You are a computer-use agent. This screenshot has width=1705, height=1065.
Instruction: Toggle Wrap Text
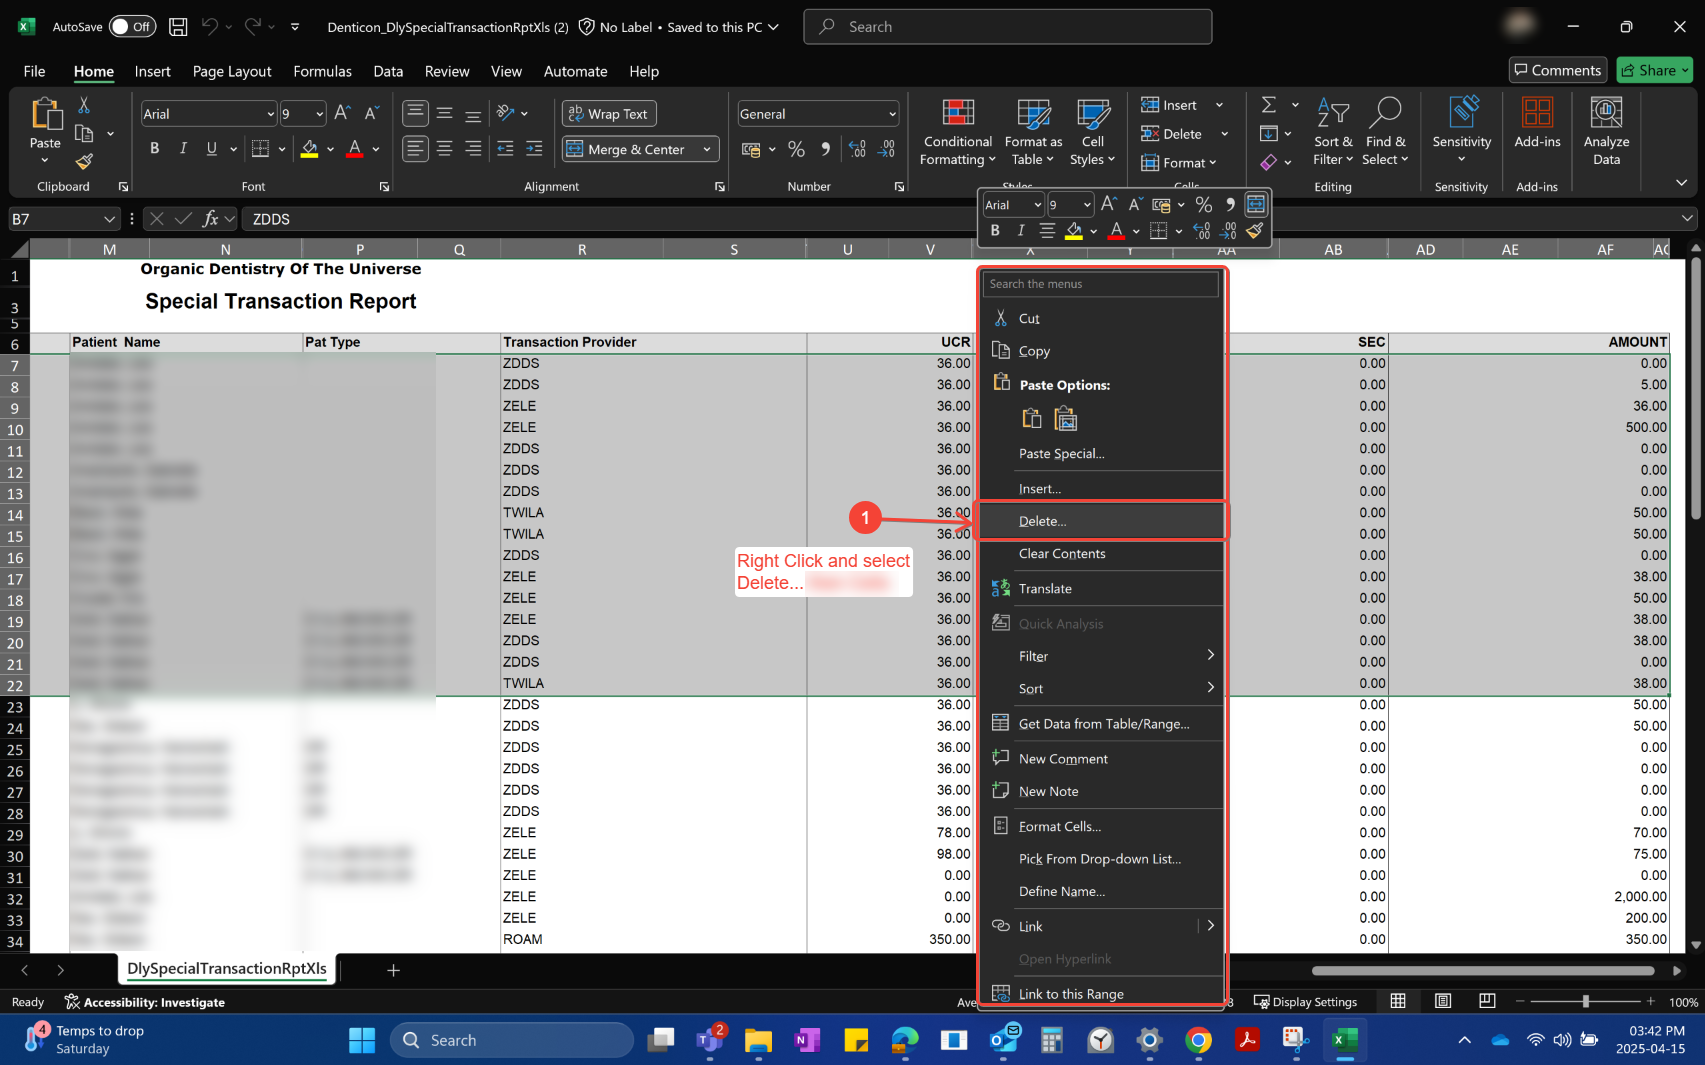click(x=609, y=114)
